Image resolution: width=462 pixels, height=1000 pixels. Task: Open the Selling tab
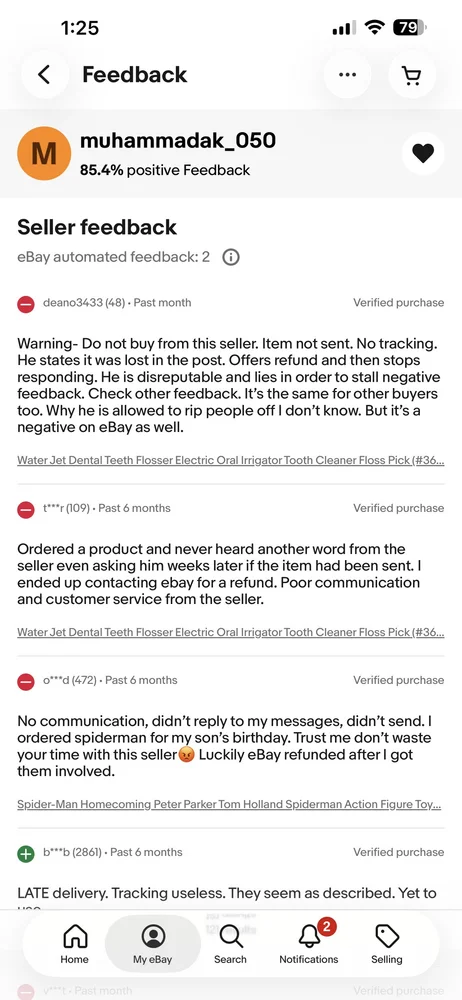point(387,944)
